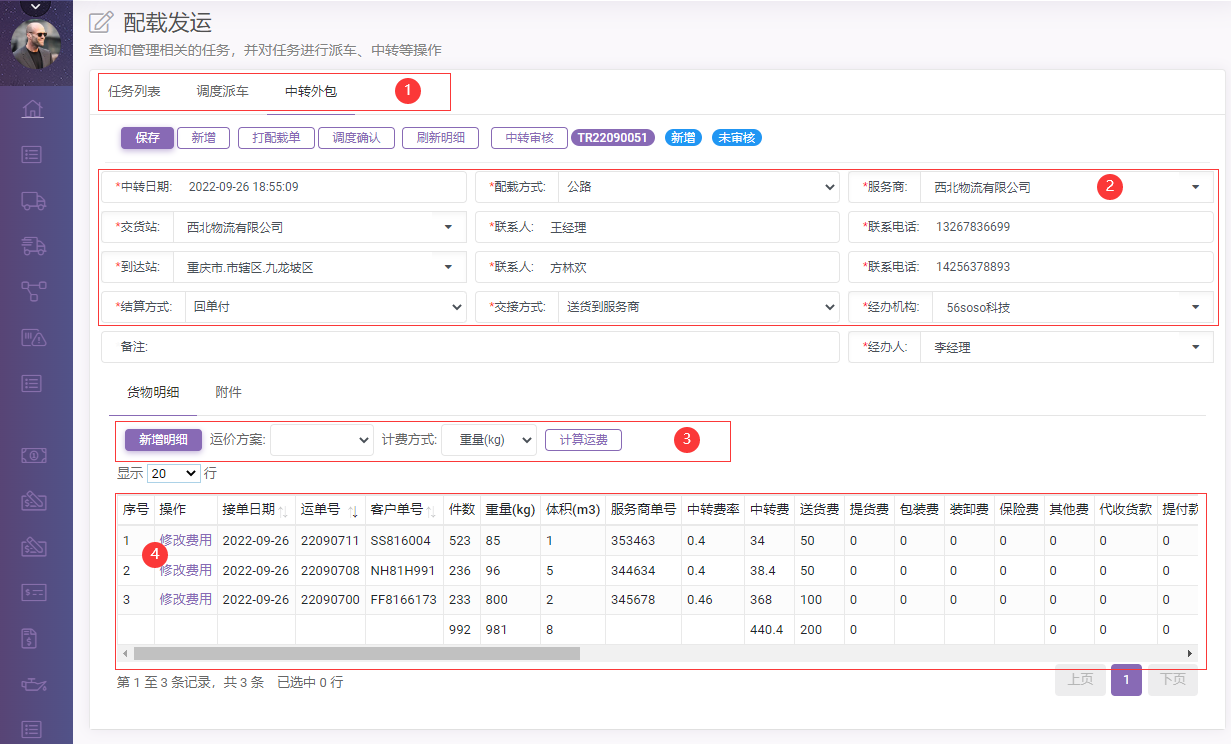Open the 计费方式 重量(kg) dropdown
The image size is (1231, 744).
point(488,440)
